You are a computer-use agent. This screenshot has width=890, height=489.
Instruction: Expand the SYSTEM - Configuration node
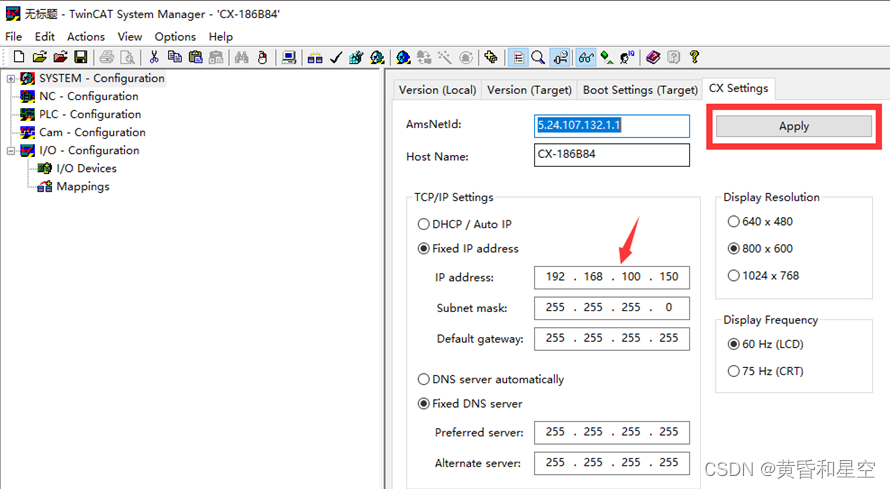click(11, 79)
